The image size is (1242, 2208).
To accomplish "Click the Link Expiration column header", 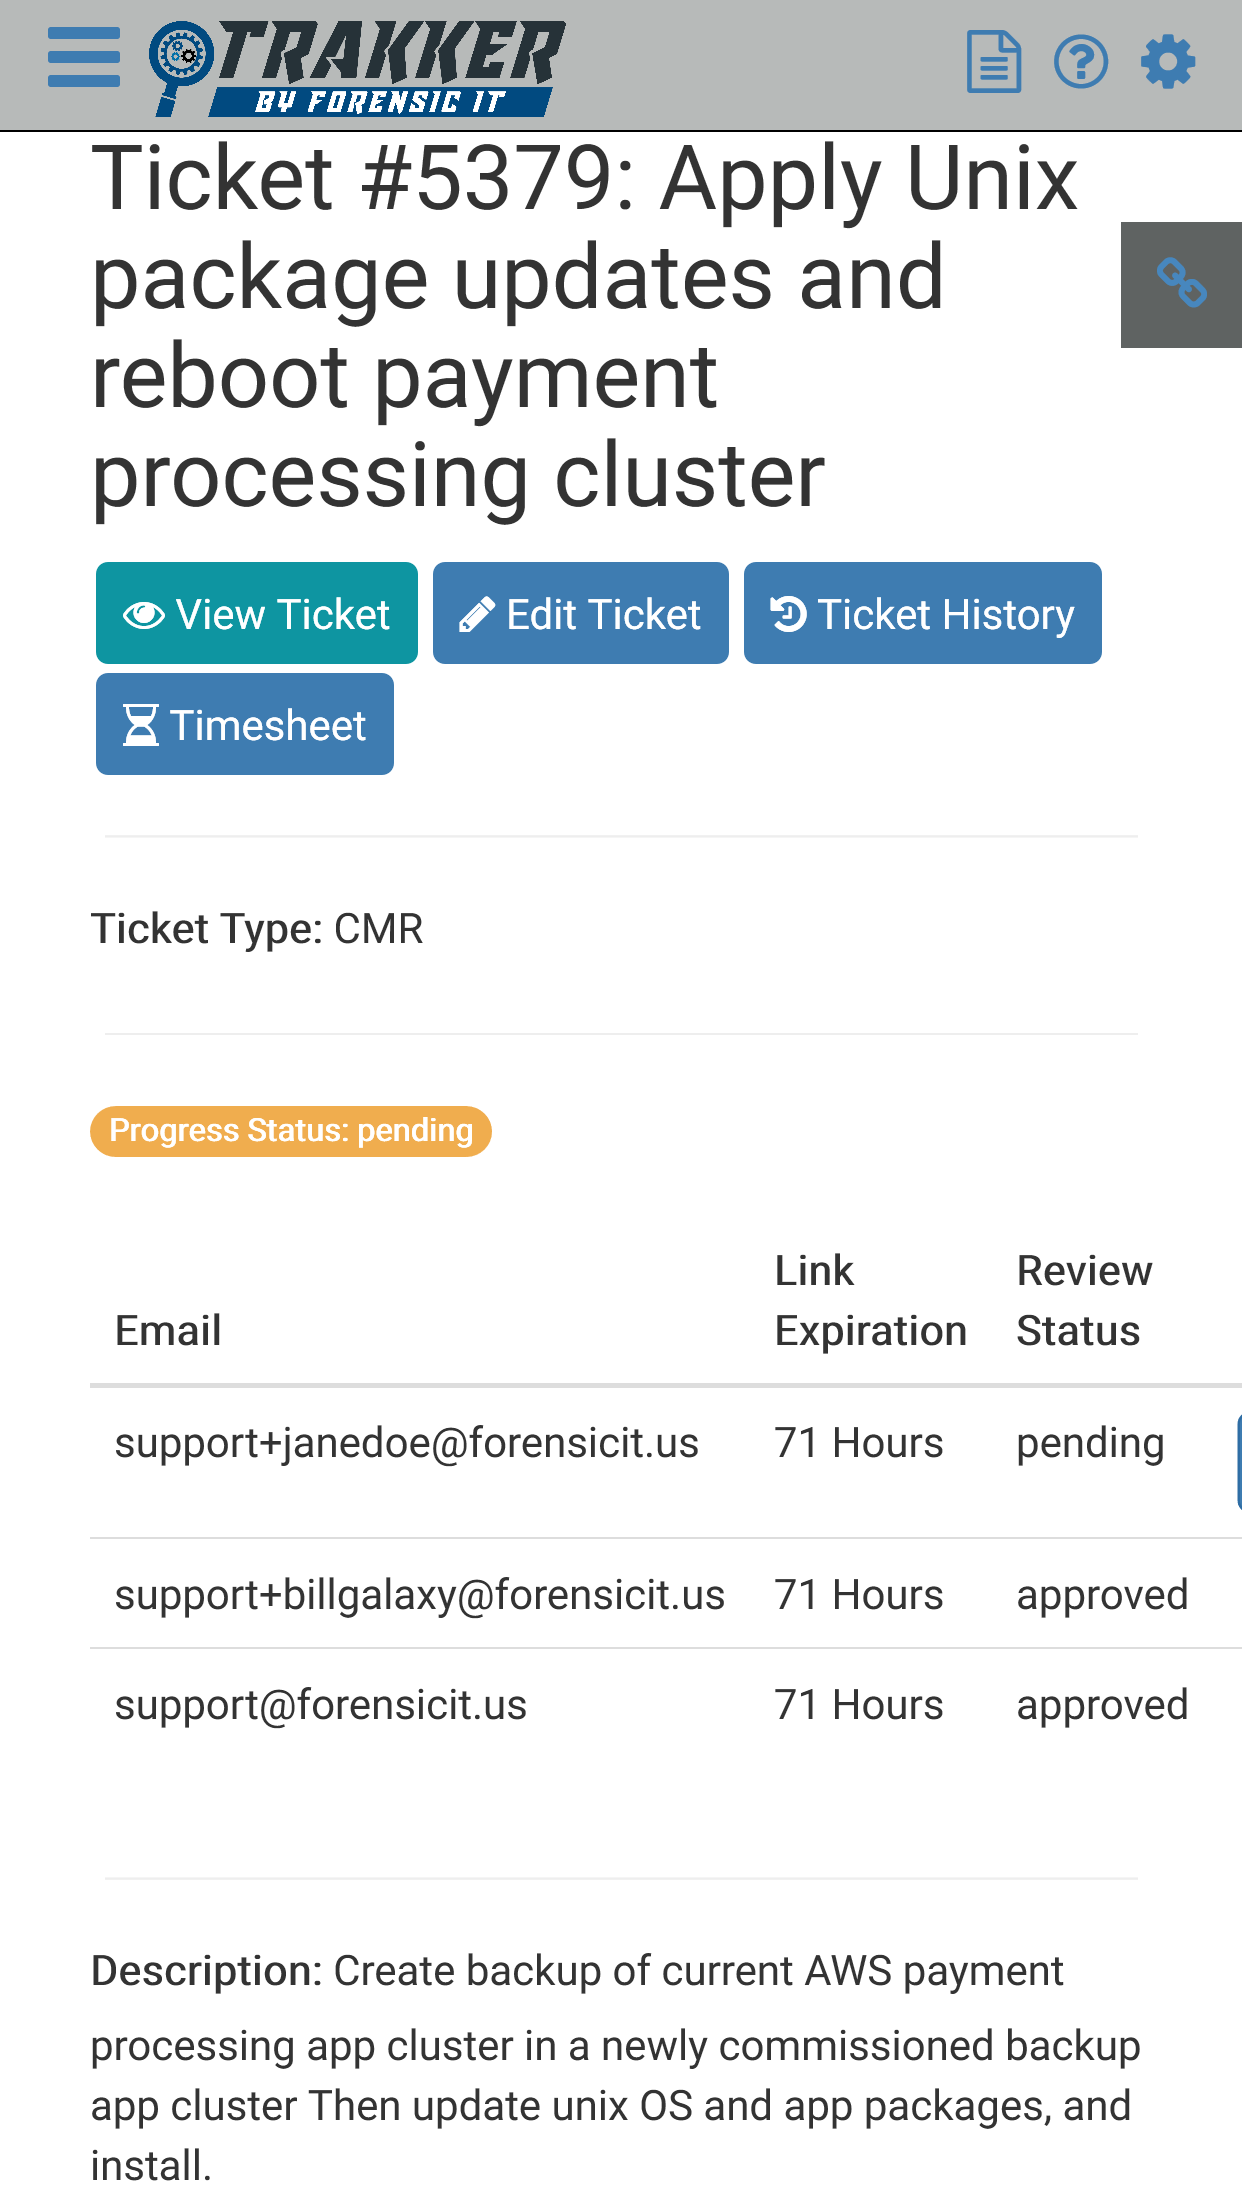I will point(871,1301).
